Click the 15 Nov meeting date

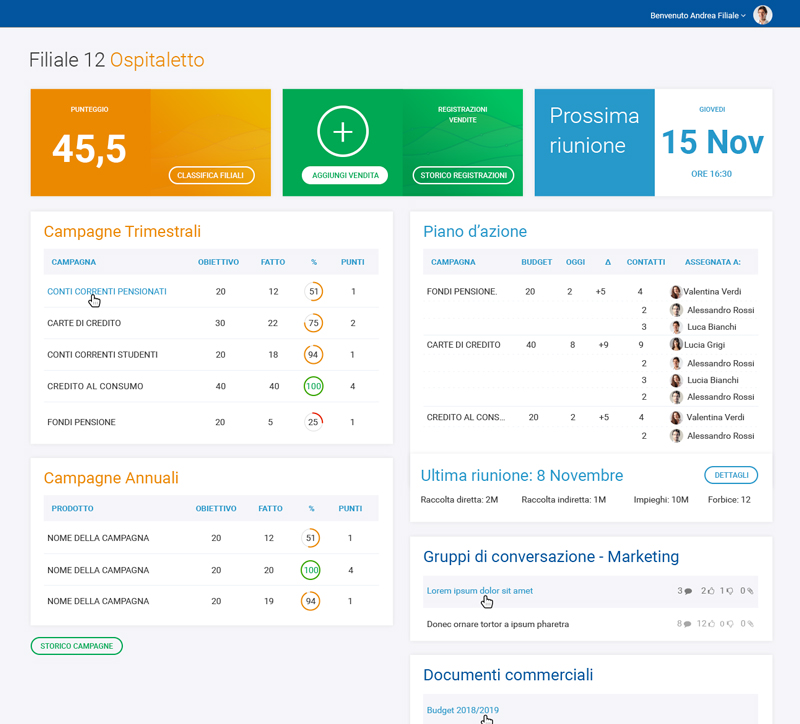tap(713, 141)
